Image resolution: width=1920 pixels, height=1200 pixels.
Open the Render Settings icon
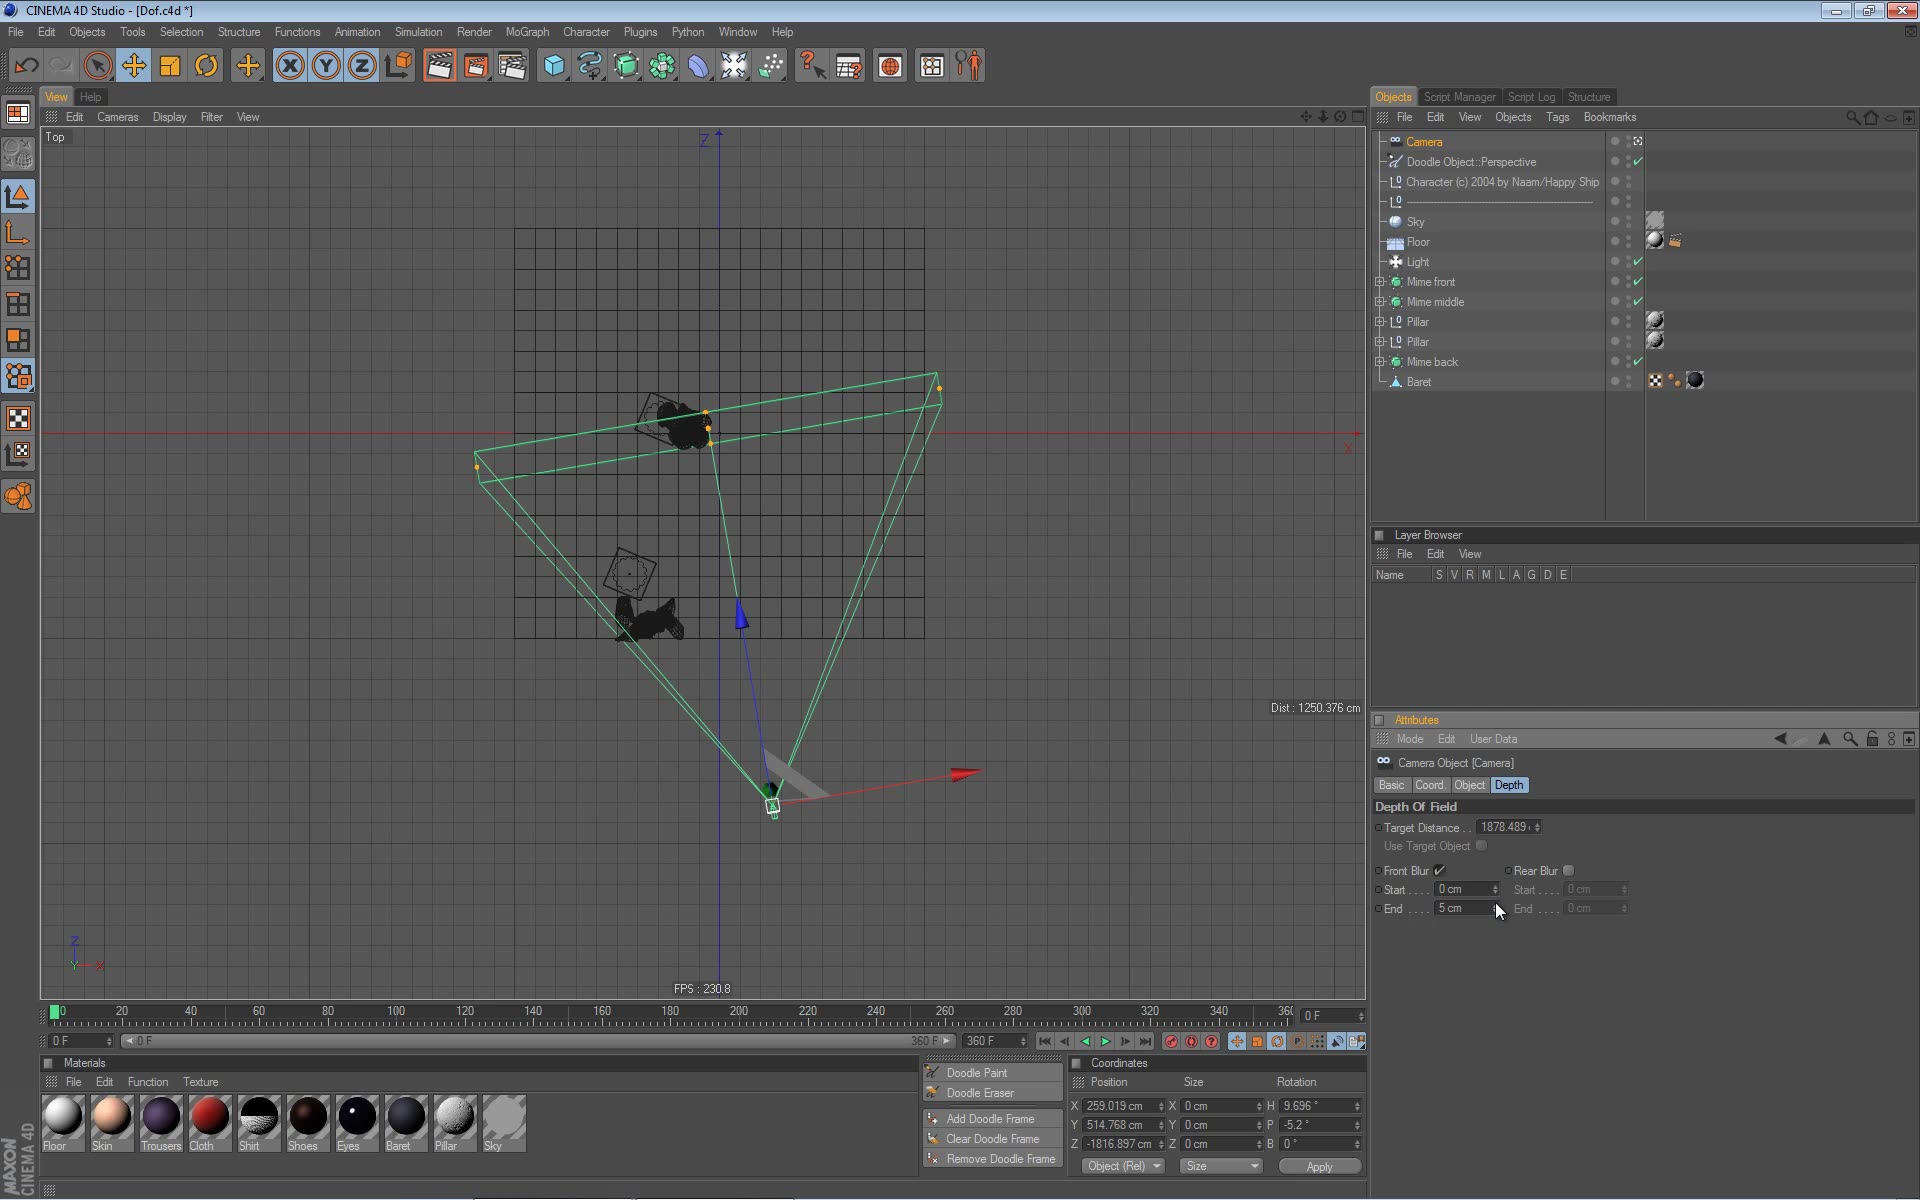click(x=513, y=65)
